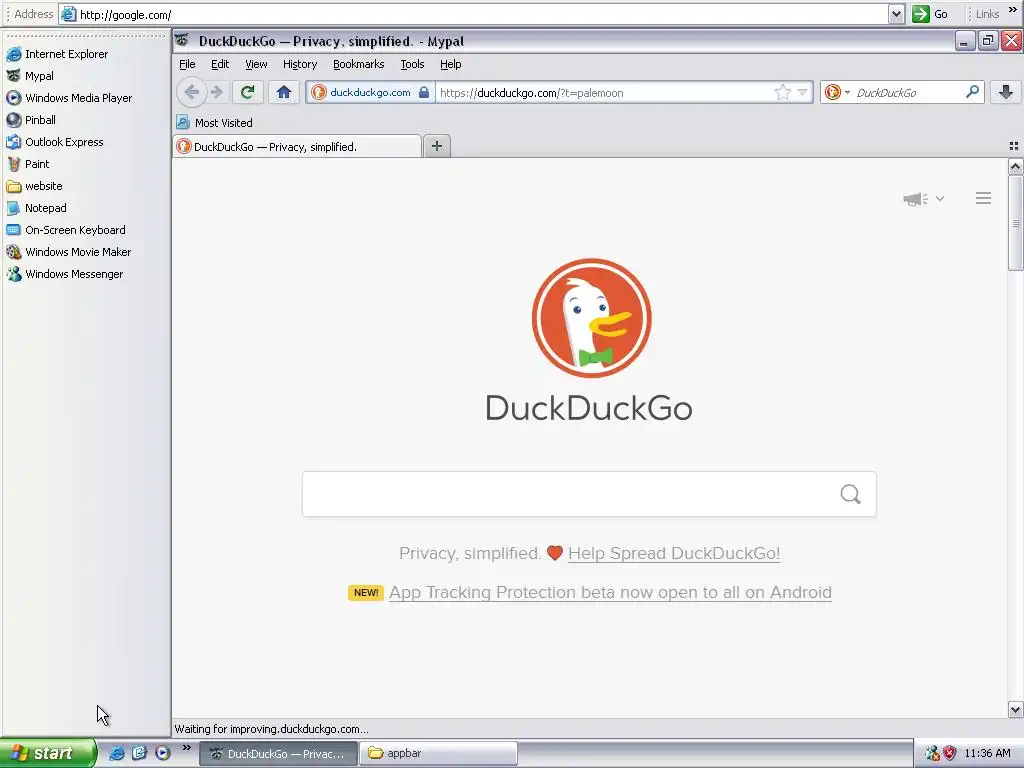This screenshot has width=1024, height=768.
Task: Open the Downloads arrow button in Mypal
Action: tap(1006, 92)
